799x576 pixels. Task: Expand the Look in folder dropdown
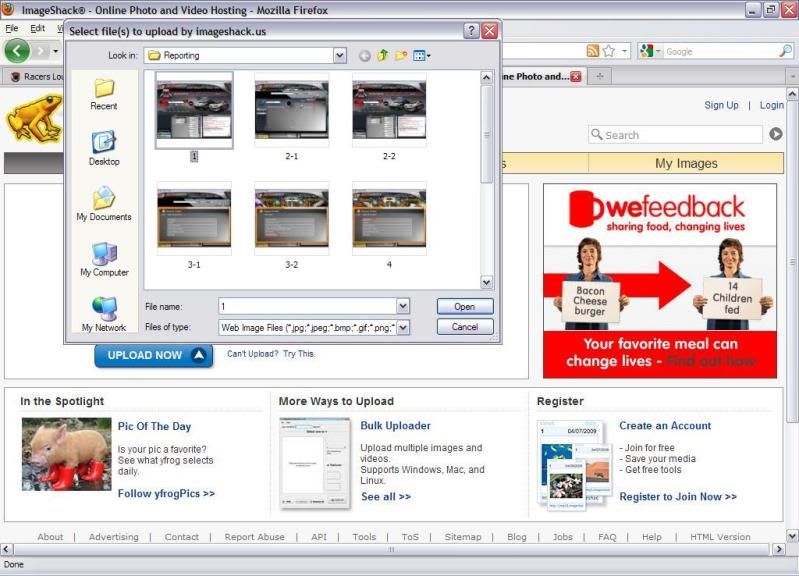coord(340,56)
